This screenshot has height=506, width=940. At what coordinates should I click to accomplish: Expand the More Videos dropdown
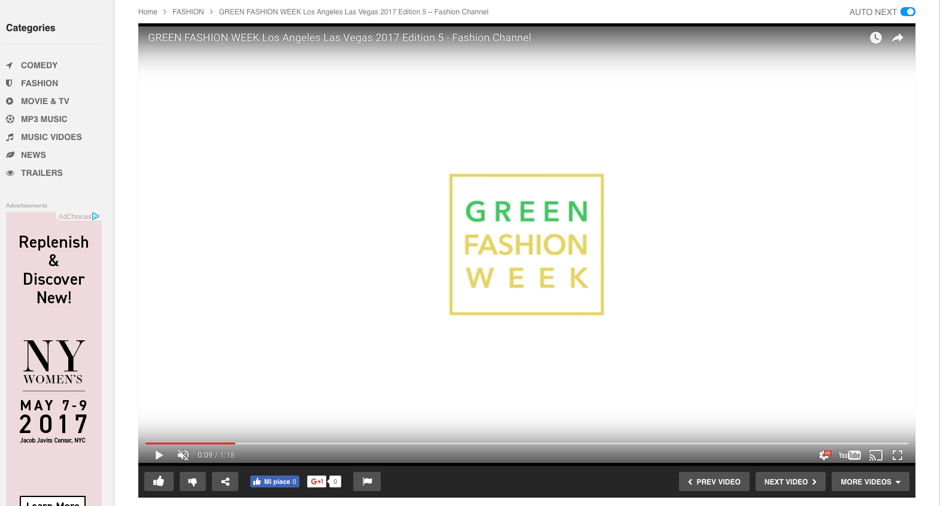(x=870, y=481)
